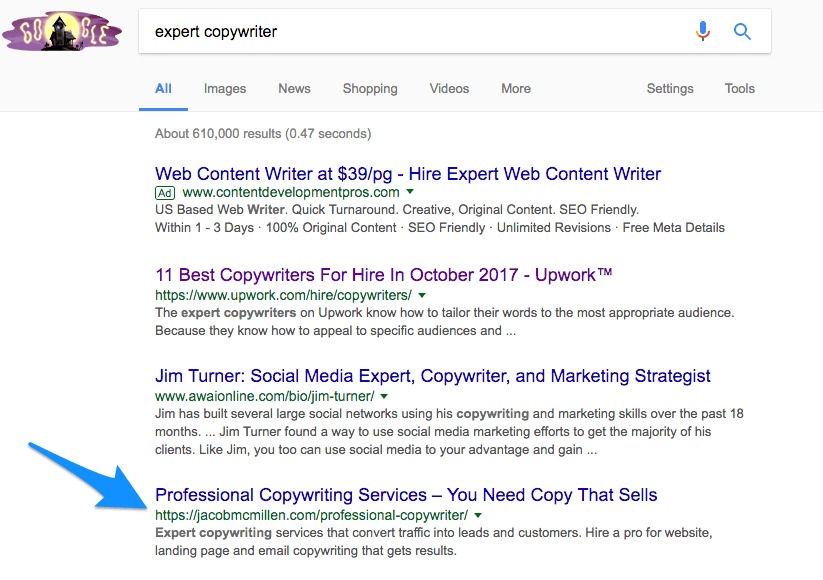
Task: Click the blue magnifying glass search icon
Action: (x=742, y=31)
